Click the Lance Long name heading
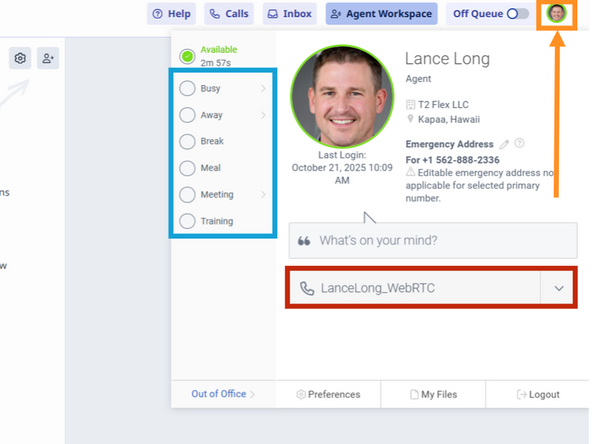Image resolution: width=592 pixels, height=444 pixels. click(447, 59)
